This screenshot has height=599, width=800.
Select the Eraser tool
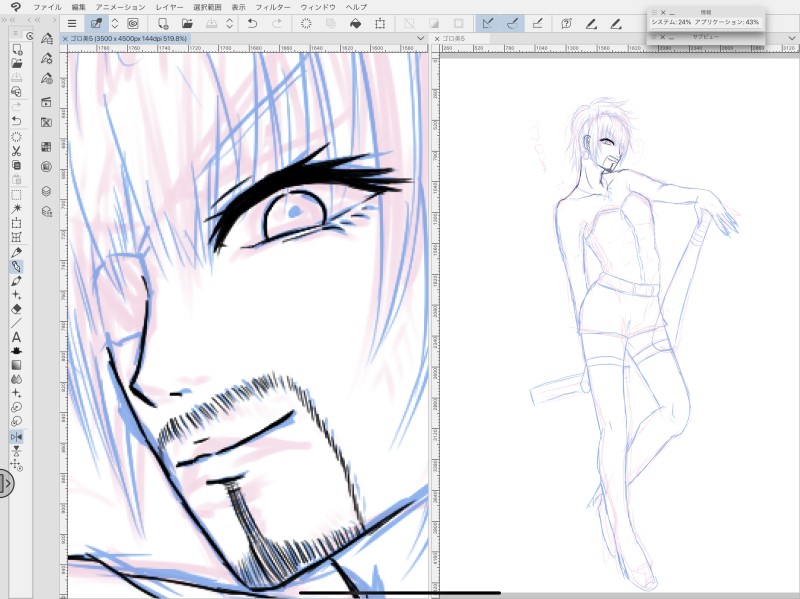pyautogui.click(x=16, y=309)
